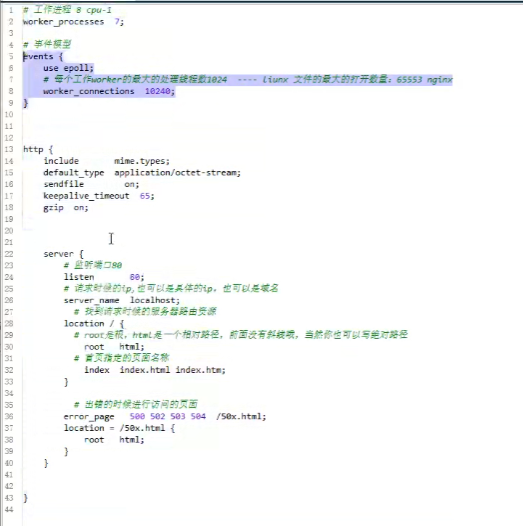Click the keepalive value 65
This screenshot has width=523, height=526.
(145, 196)
